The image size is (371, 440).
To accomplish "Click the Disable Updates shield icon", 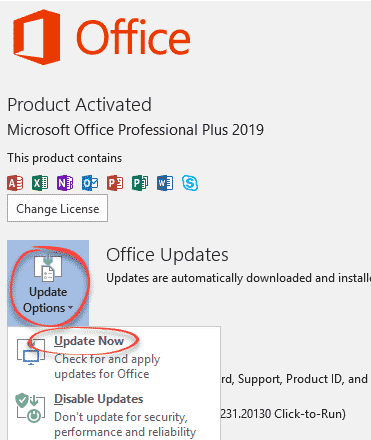I will [30, 408].
